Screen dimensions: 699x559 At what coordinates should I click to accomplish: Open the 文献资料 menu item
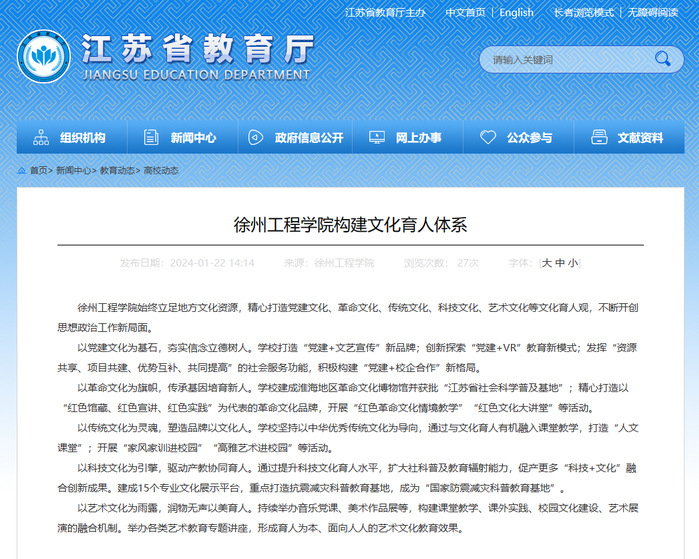(x=640, y=137)
